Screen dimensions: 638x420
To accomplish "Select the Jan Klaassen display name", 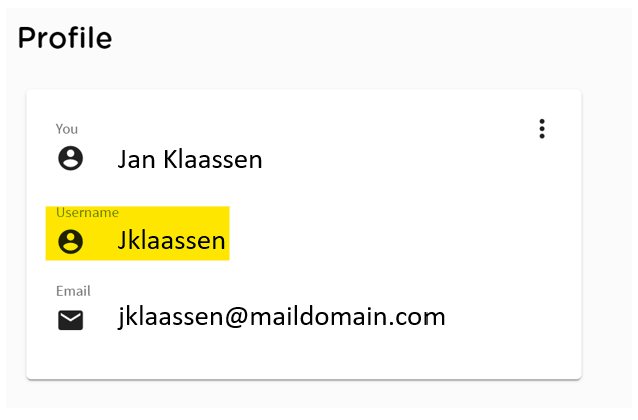I will click(190, 159).
